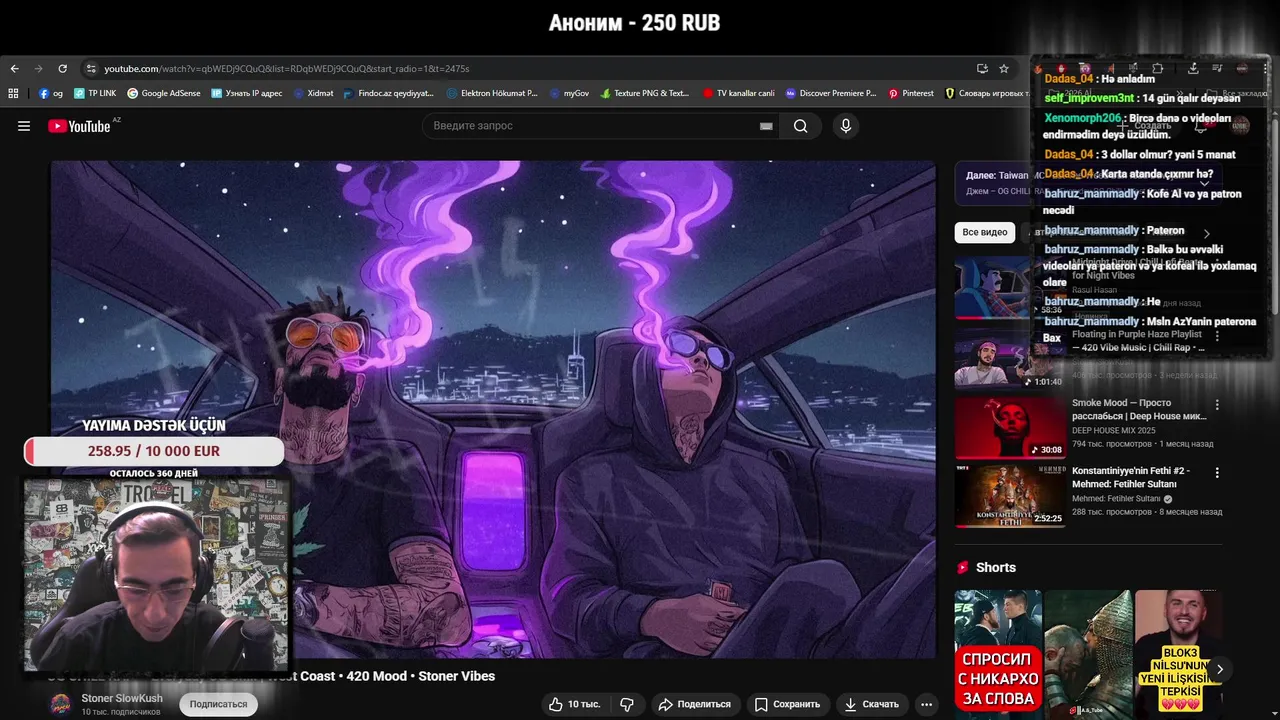Image resolution: width=1280 pixels, height=720 pixels.
Task: Open the apps grid in bookmarks bar
Action: coord(13,93)
